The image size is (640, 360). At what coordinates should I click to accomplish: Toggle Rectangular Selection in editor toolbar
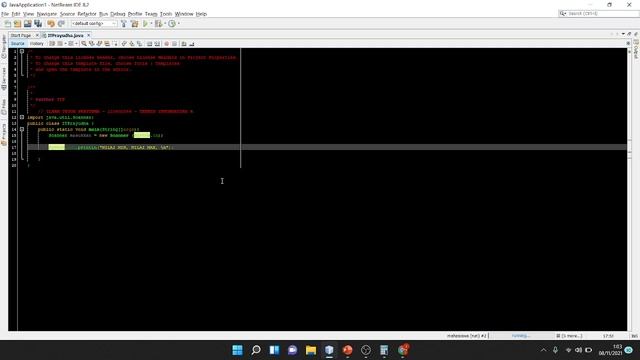click(x=115, y=44)
